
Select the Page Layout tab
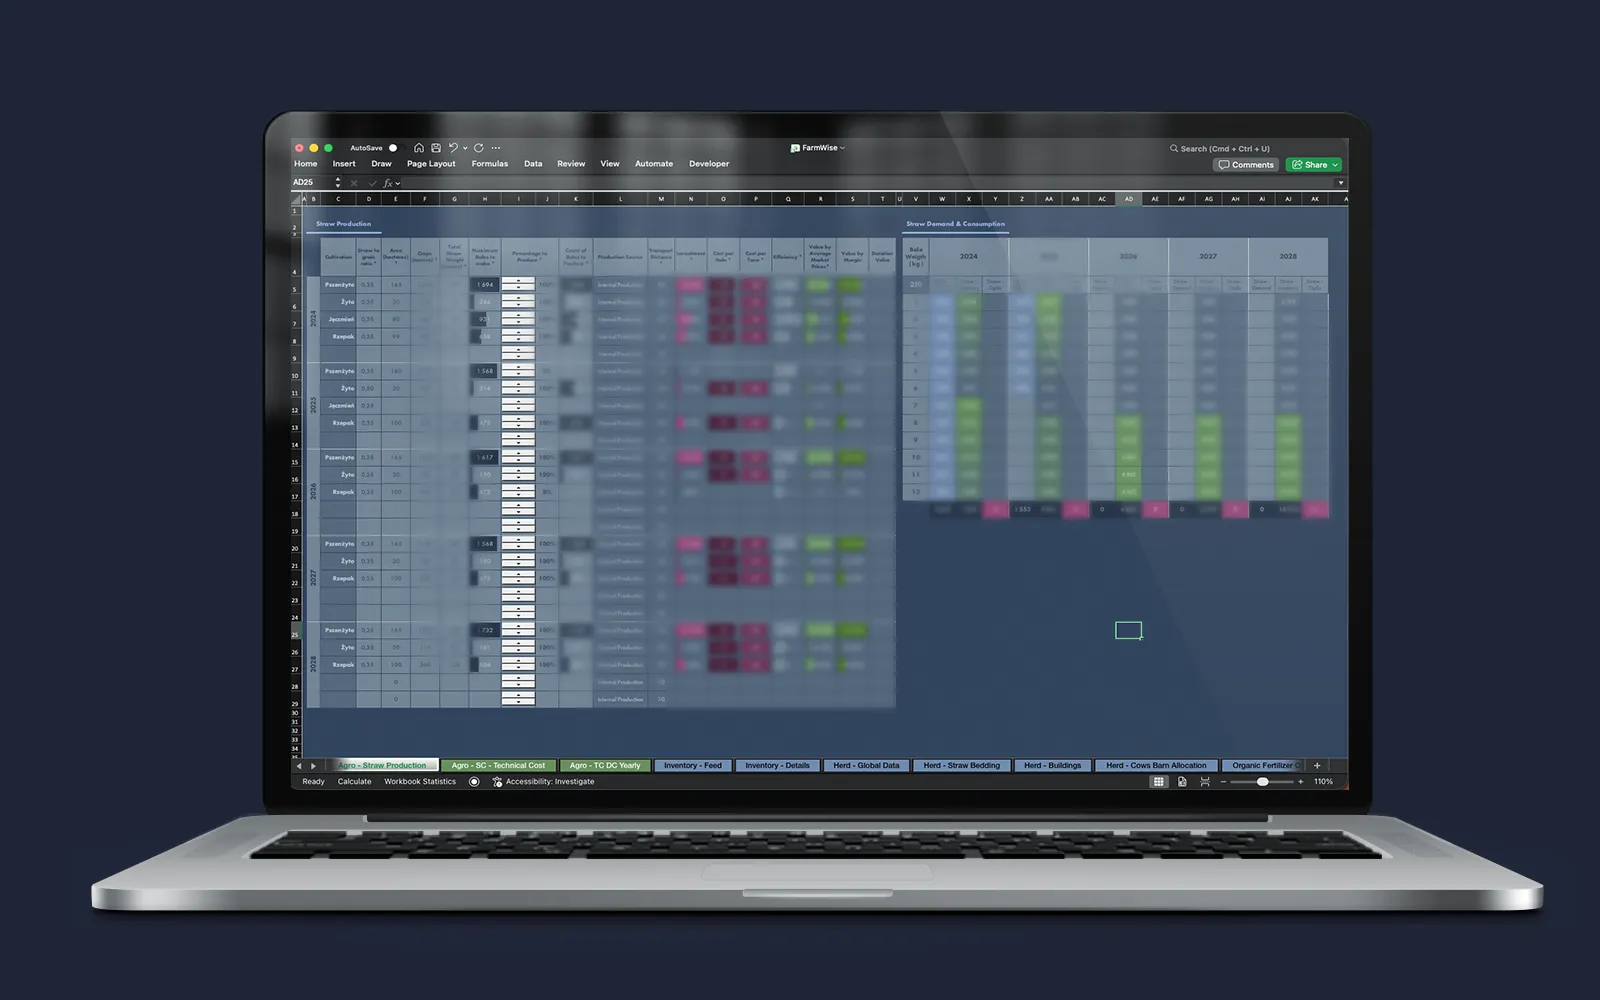[431, 164]
